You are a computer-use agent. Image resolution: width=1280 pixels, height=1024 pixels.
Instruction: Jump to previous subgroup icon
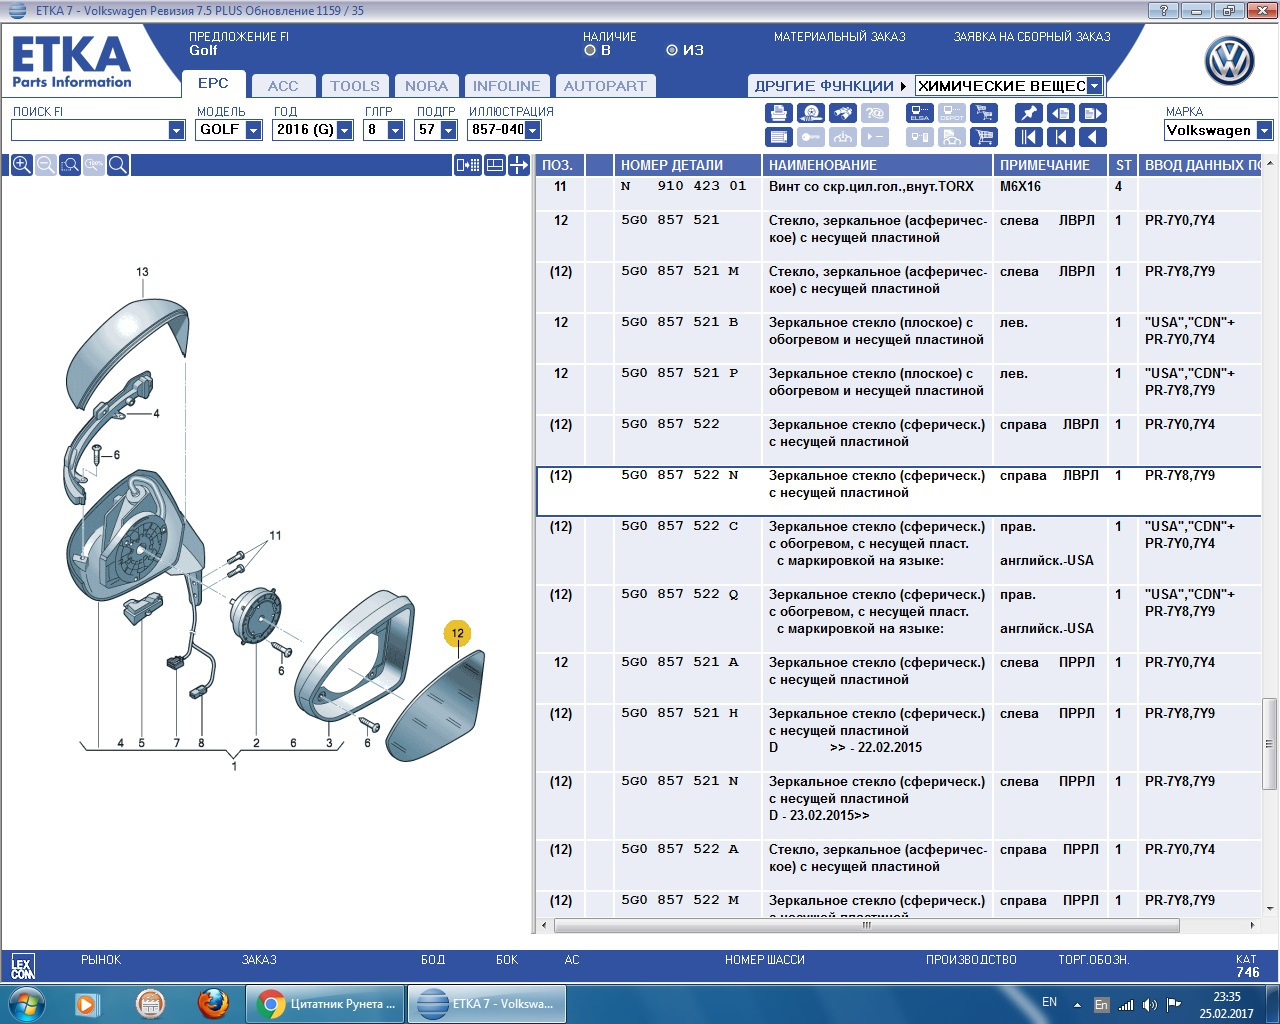1061,137
